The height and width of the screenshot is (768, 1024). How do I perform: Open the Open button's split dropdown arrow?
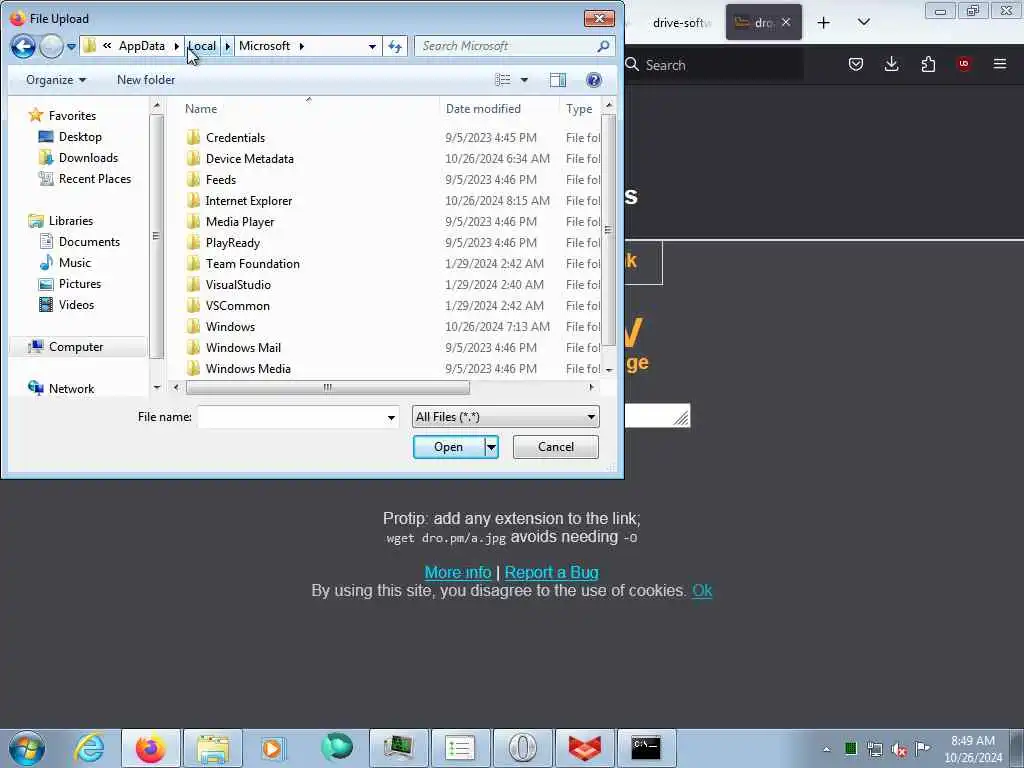[491, 447]
